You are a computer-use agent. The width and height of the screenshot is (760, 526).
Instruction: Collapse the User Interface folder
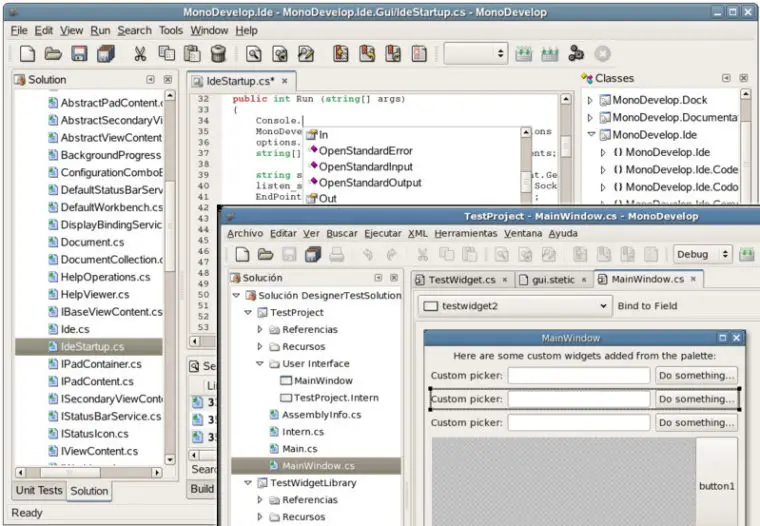(260, 364)
